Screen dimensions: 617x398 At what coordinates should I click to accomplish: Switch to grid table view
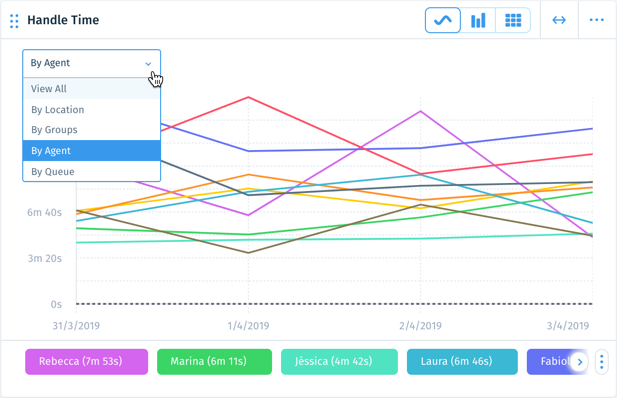pos(513,20)
